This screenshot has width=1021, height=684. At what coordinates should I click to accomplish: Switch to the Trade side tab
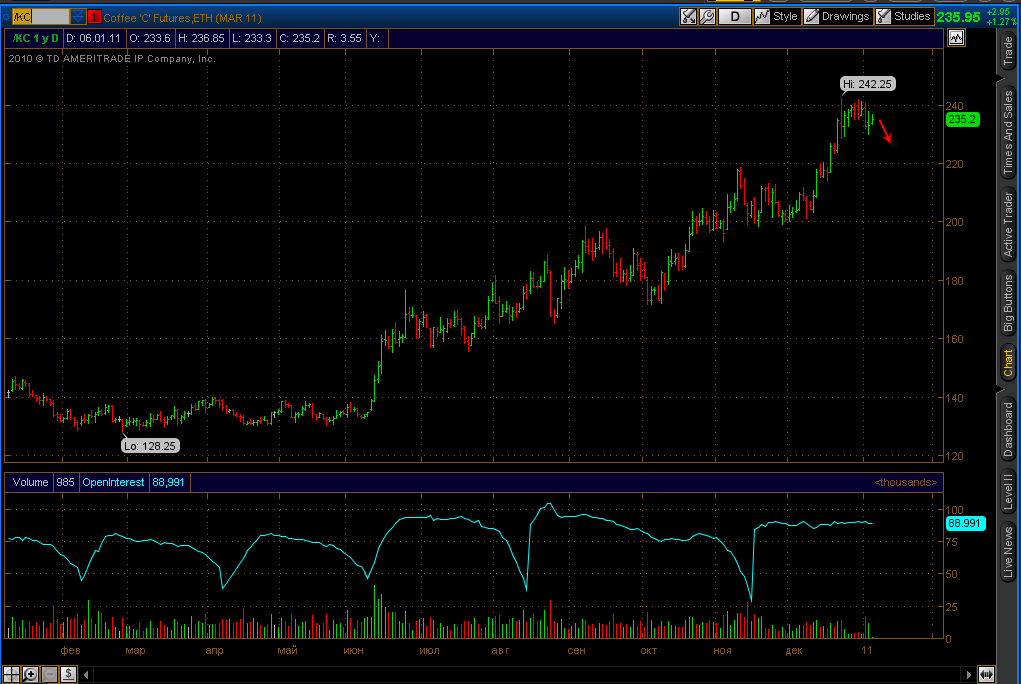[1008, 52]
